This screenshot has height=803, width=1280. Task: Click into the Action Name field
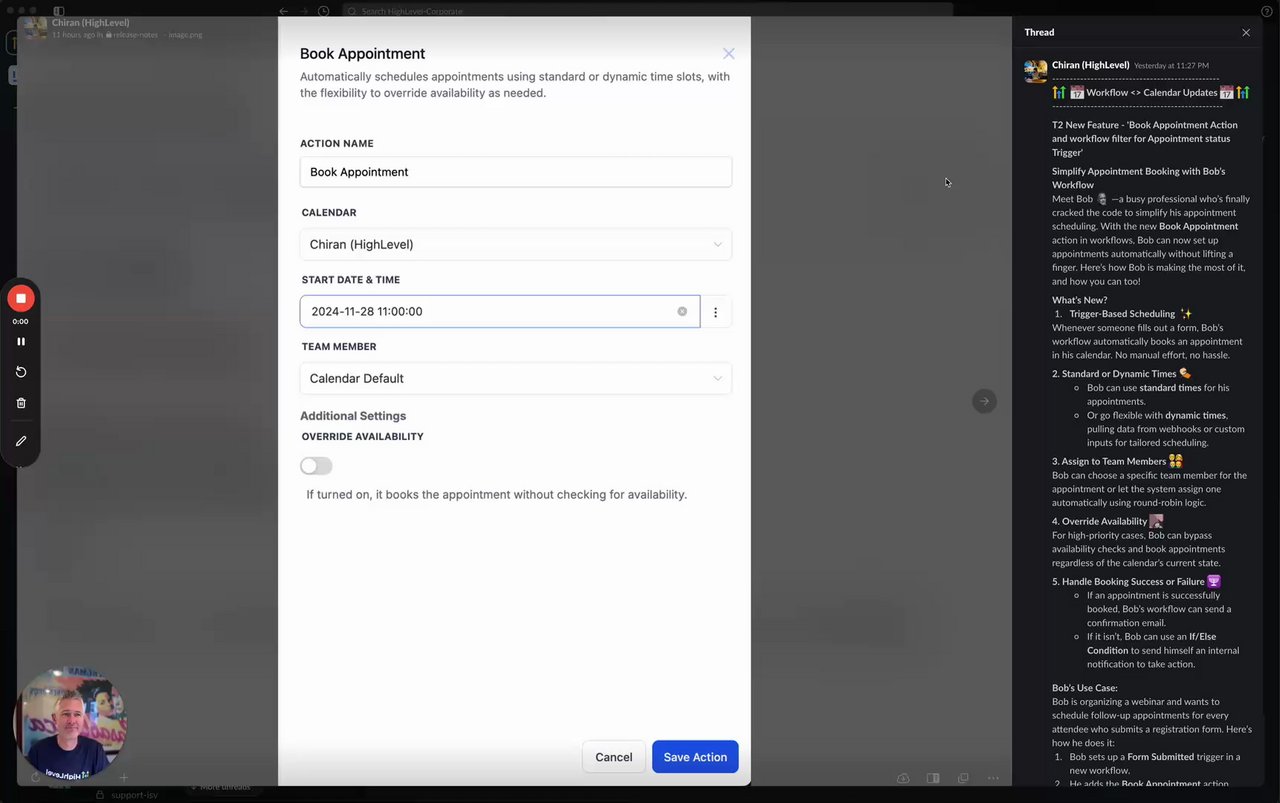click(x=515, y=172)
